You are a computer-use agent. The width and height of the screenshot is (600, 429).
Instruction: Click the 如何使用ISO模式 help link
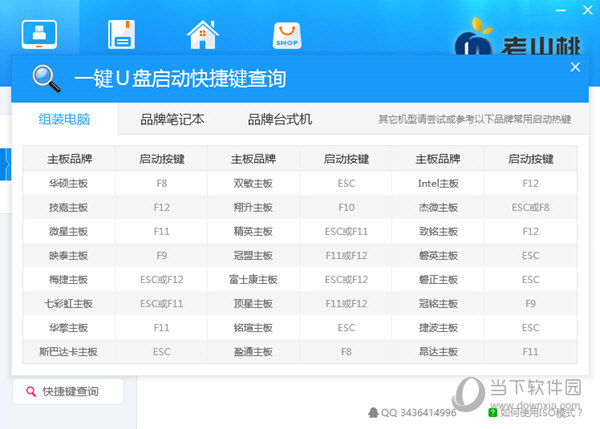536,413
